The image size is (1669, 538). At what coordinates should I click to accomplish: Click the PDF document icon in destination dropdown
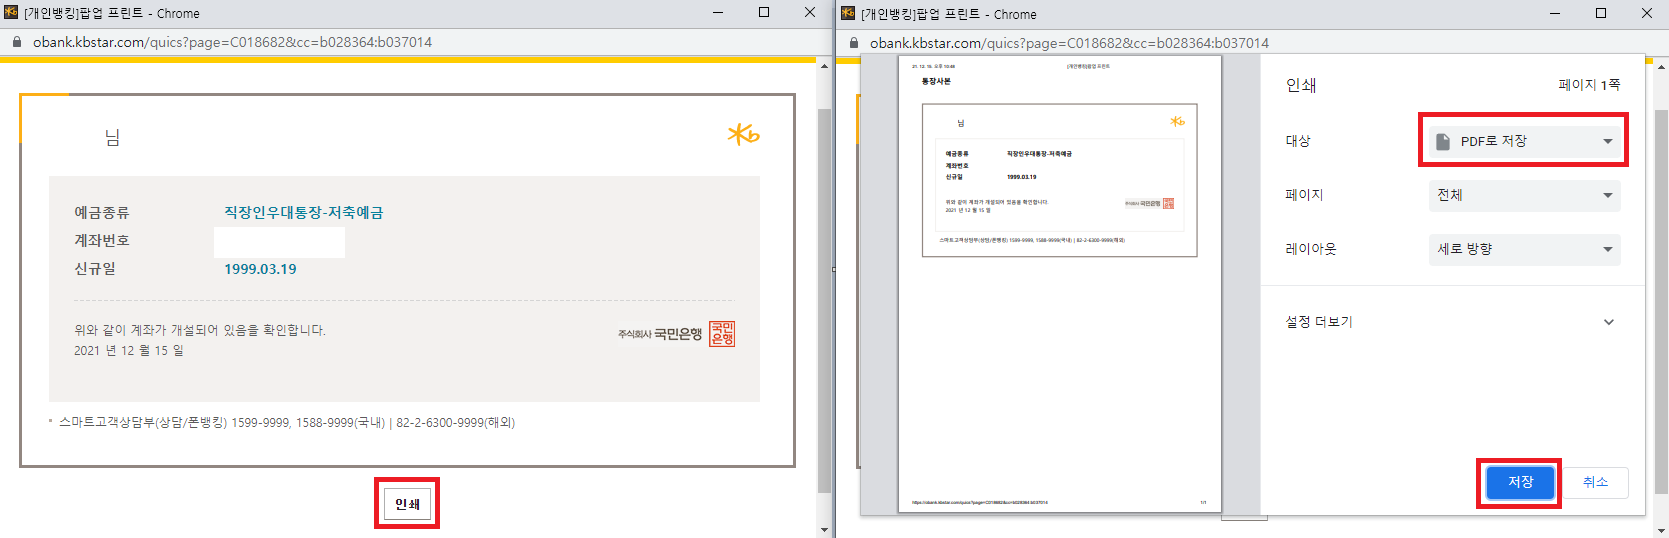coord(1443,142)
